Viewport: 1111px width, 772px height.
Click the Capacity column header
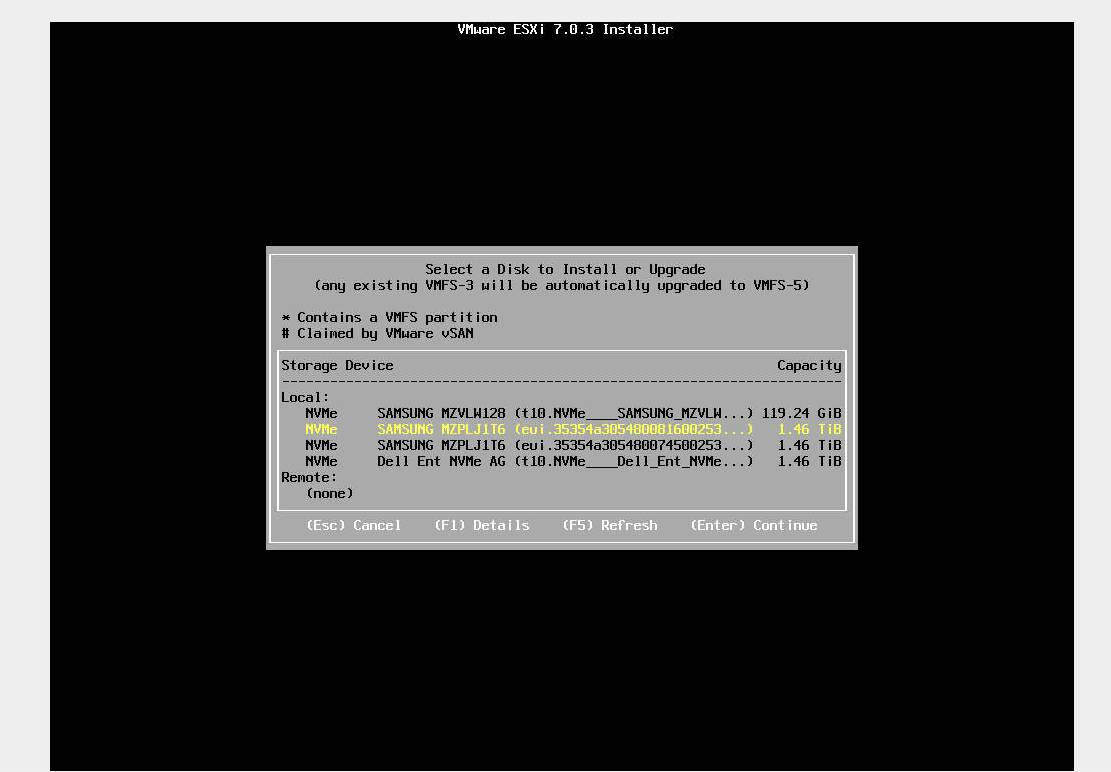[x=809, y=365]
